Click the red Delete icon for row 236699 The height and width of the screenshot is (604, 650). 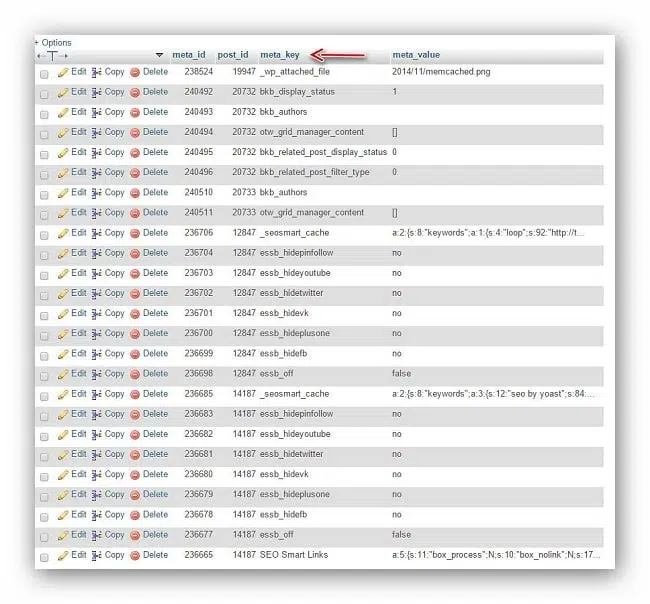tap(135, 354)
